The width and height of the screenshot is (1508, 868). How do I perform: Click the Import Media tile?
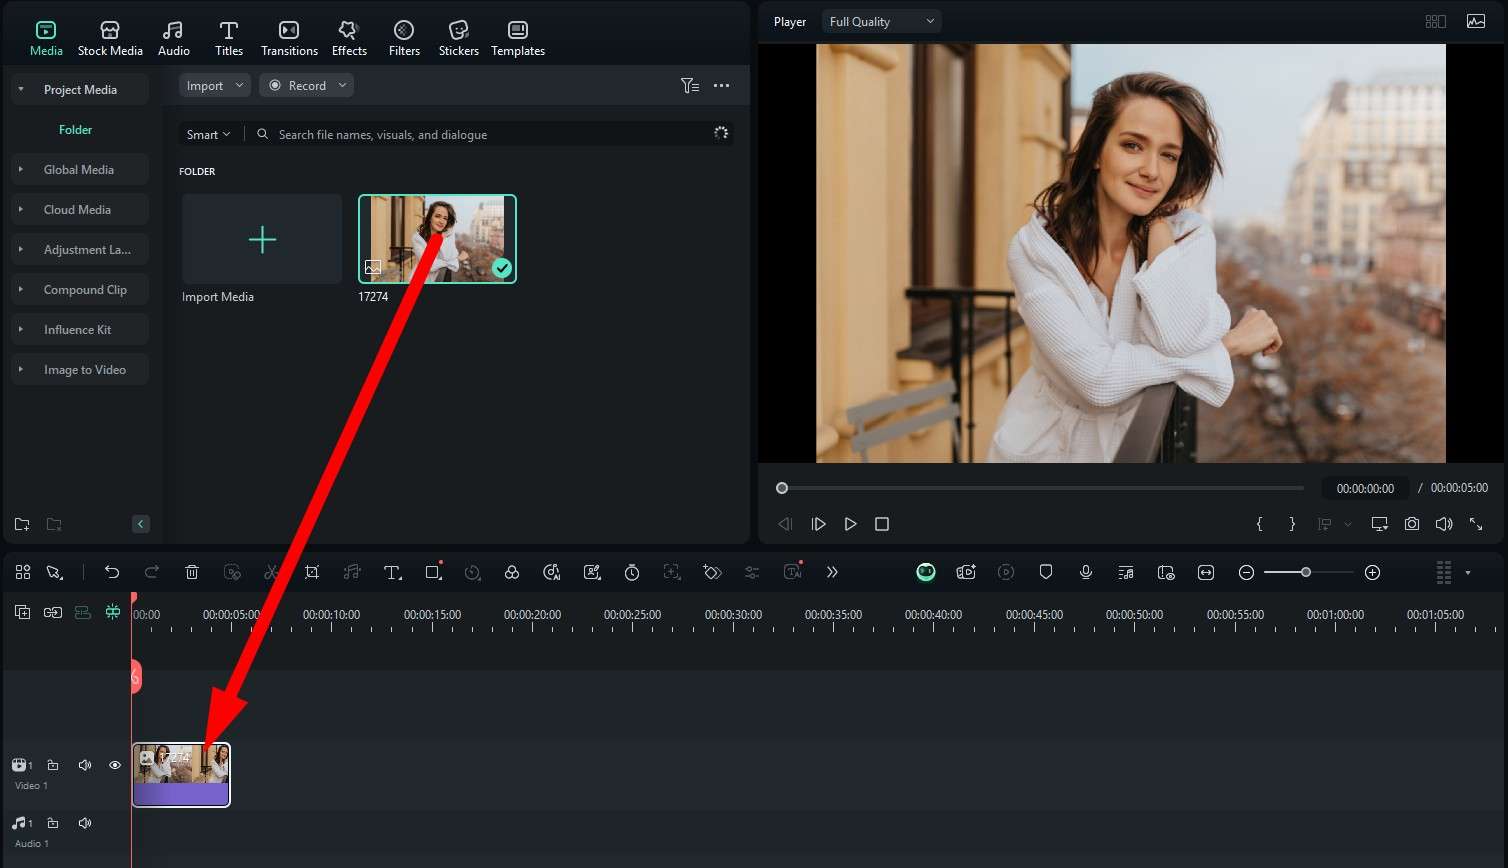262,240
